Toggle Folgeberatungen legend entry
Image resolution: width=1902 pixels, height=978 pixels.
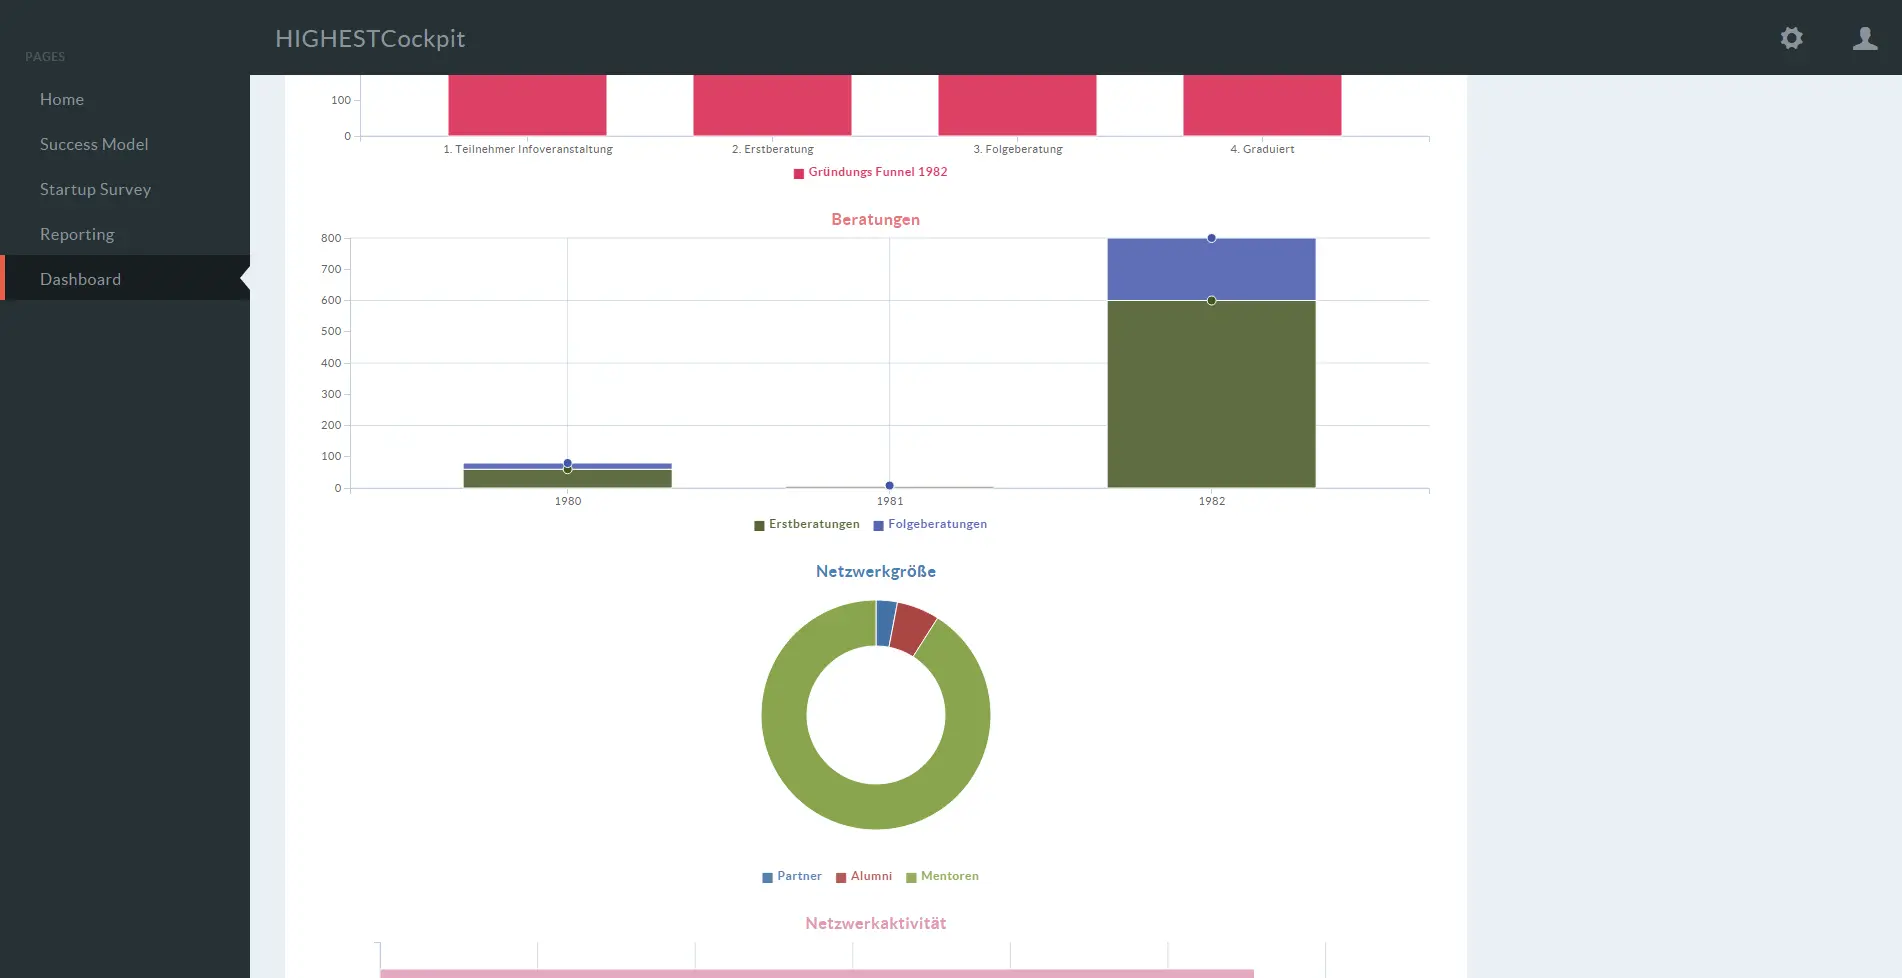coord(930,524)
